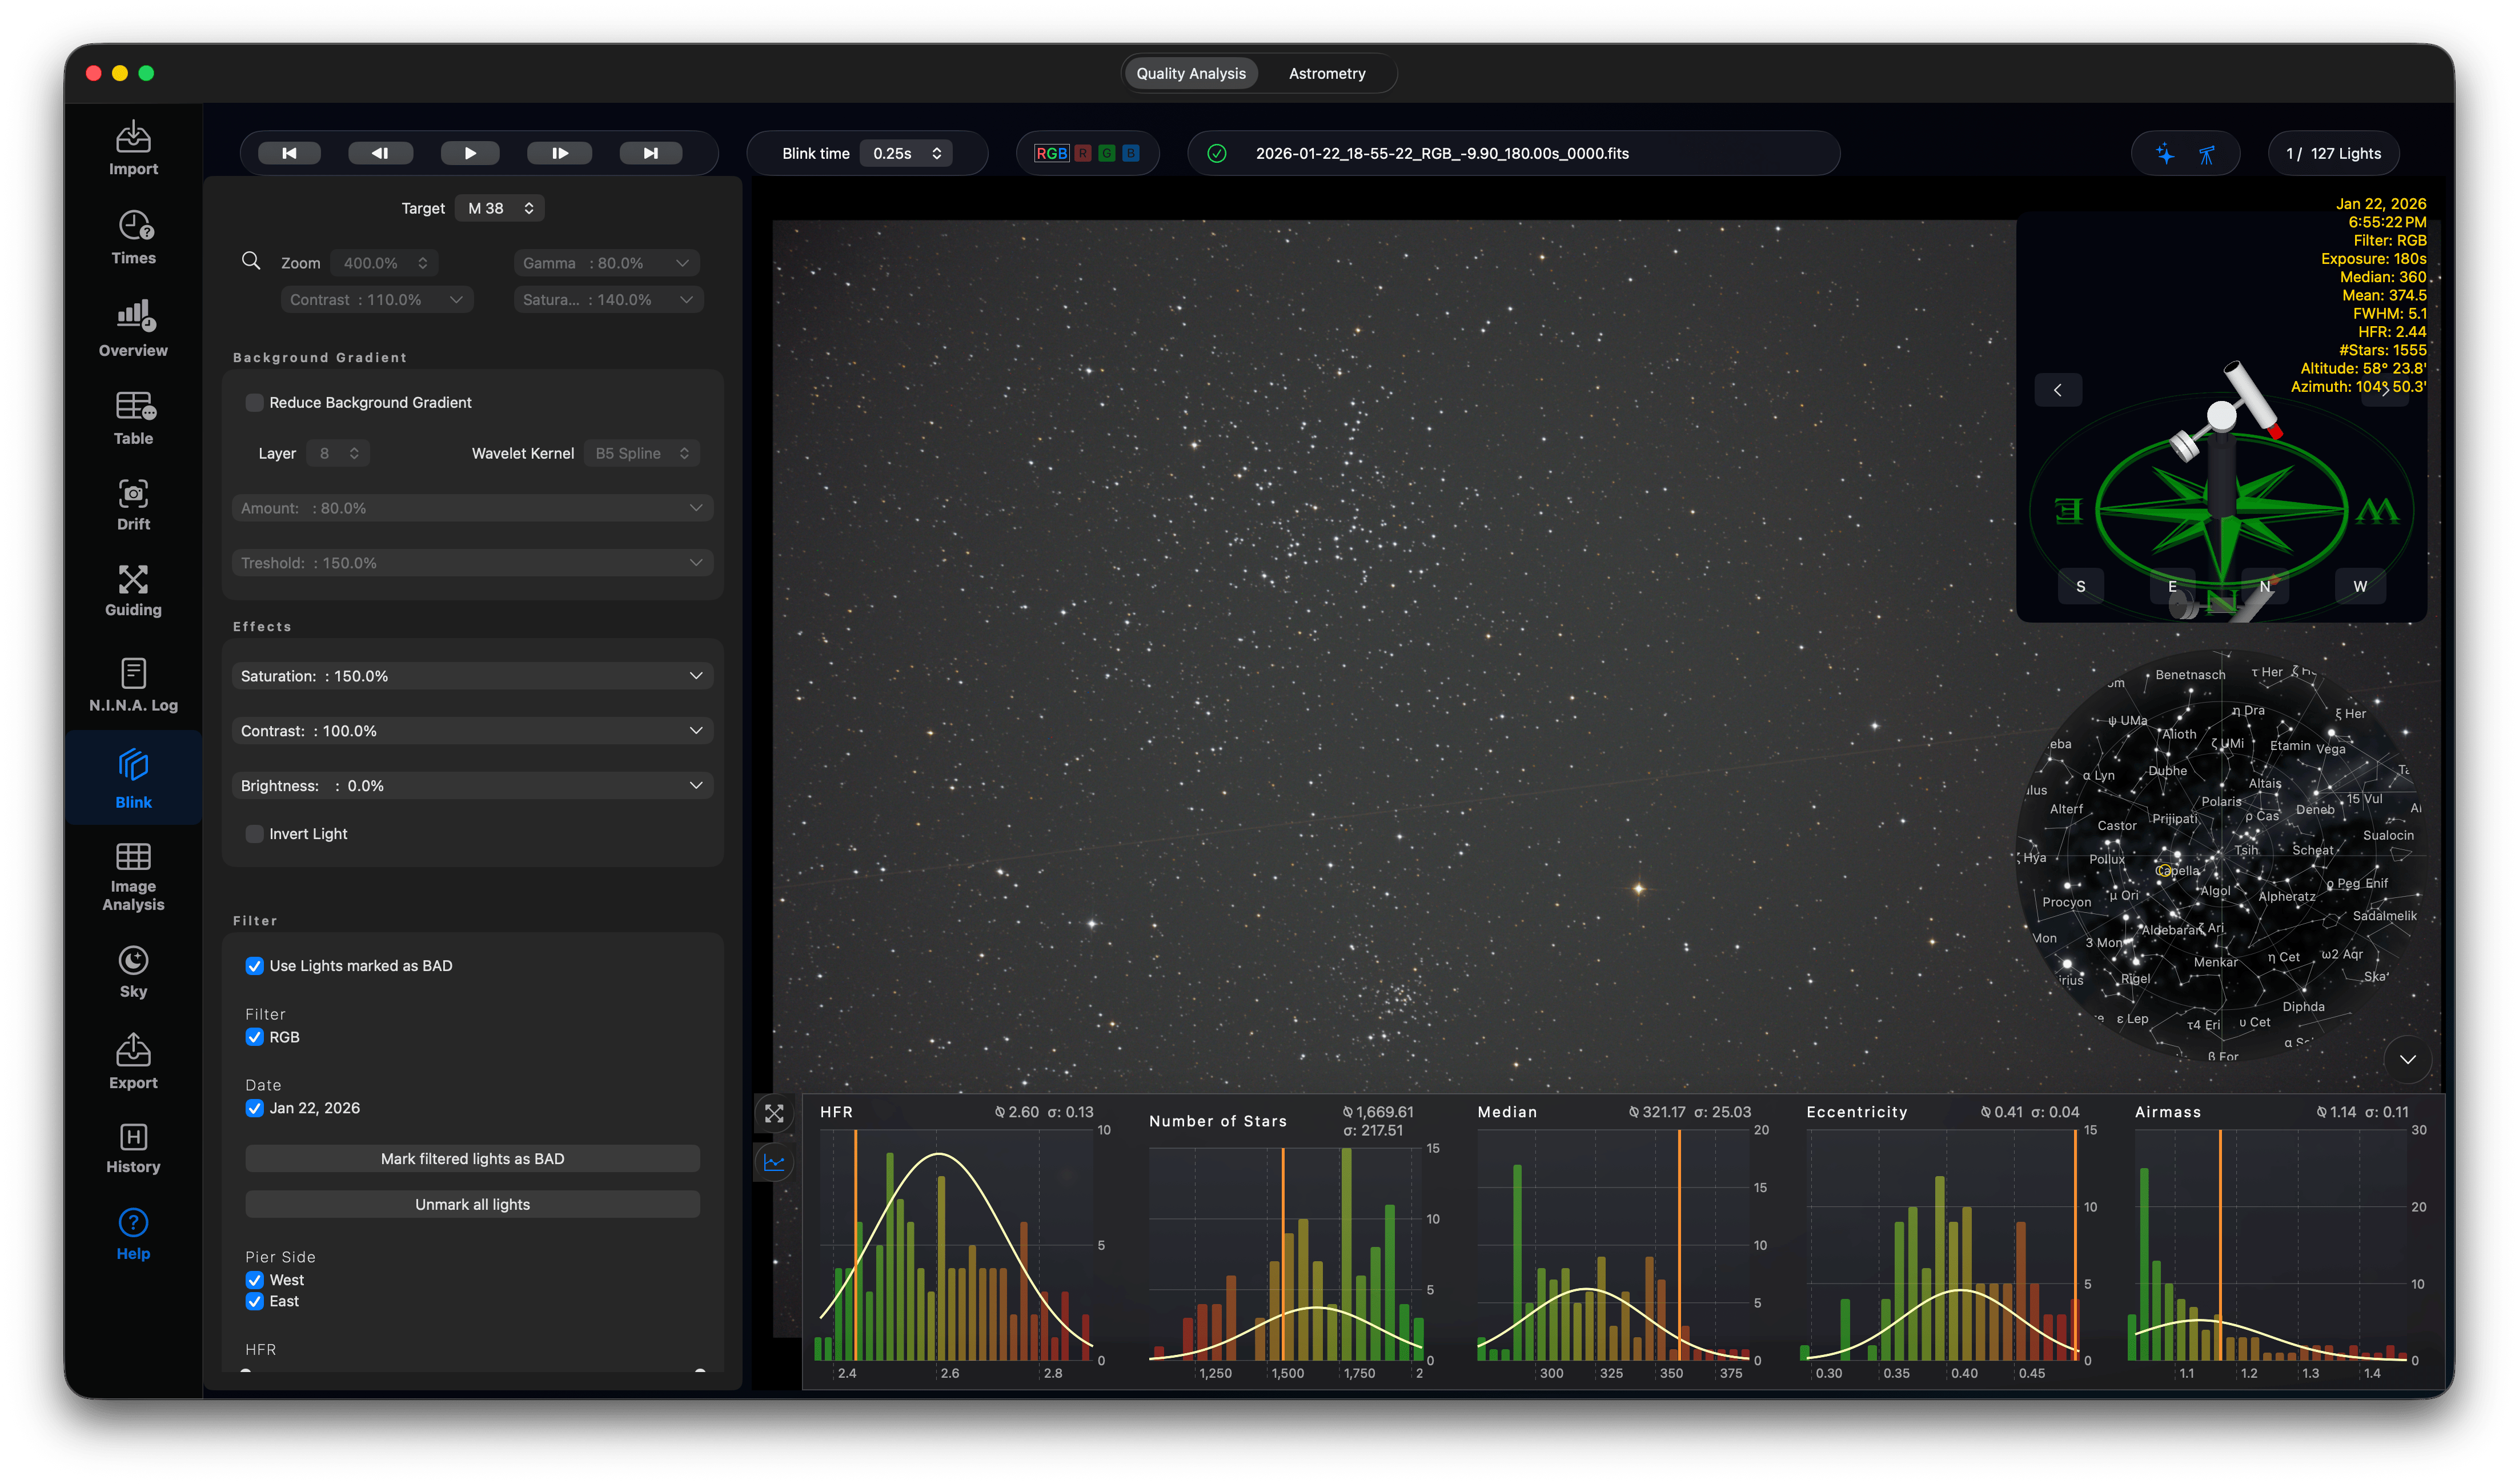Click Unmark all lights button
This screenshot has height=1484, width=2519.
(x=472, y=1205)
